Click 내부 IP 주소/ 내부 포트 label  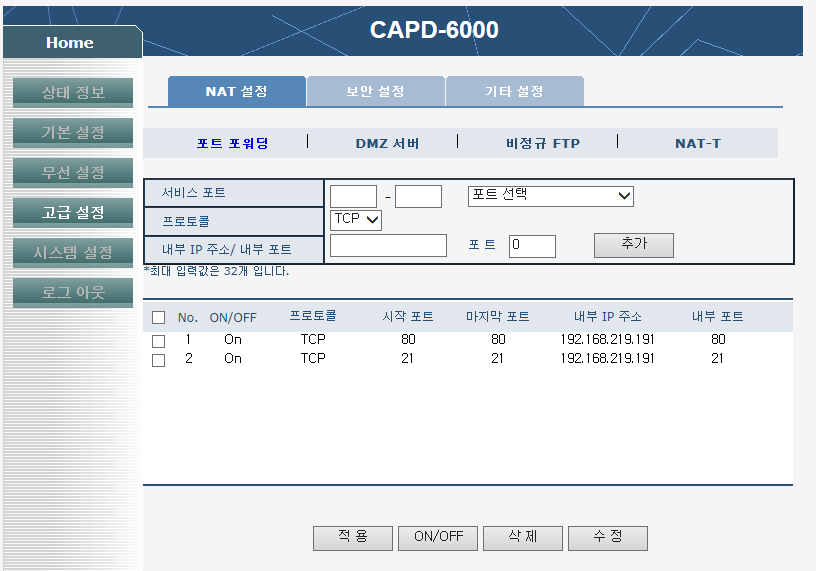[x=226, y=249]
